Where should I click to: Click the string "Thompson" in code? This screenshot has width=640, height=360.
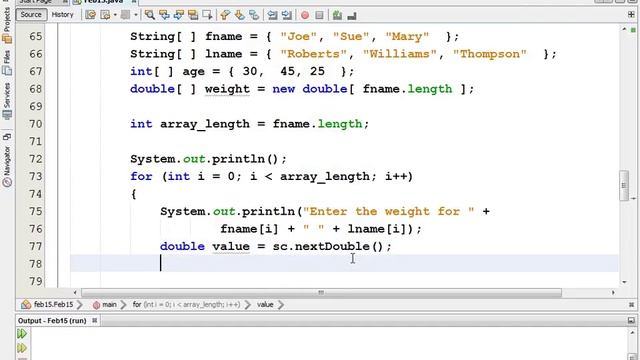coord(490,54)
